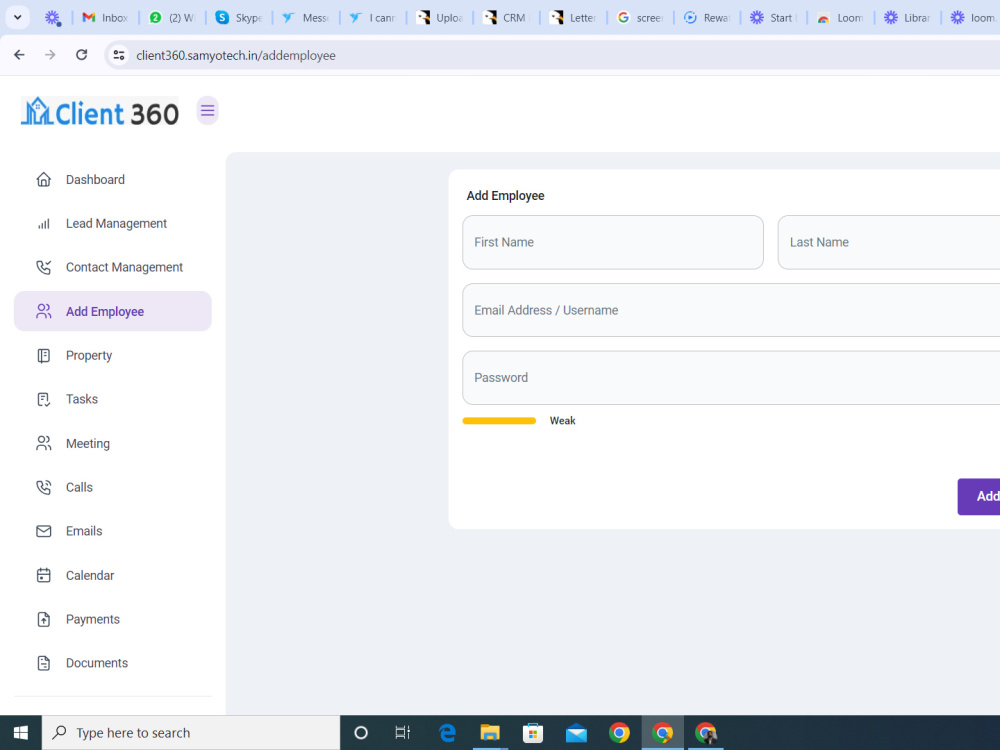Open Dashboard from sidebar
The height and width of the screenshot is (750, 1000).
click(113, 179)
